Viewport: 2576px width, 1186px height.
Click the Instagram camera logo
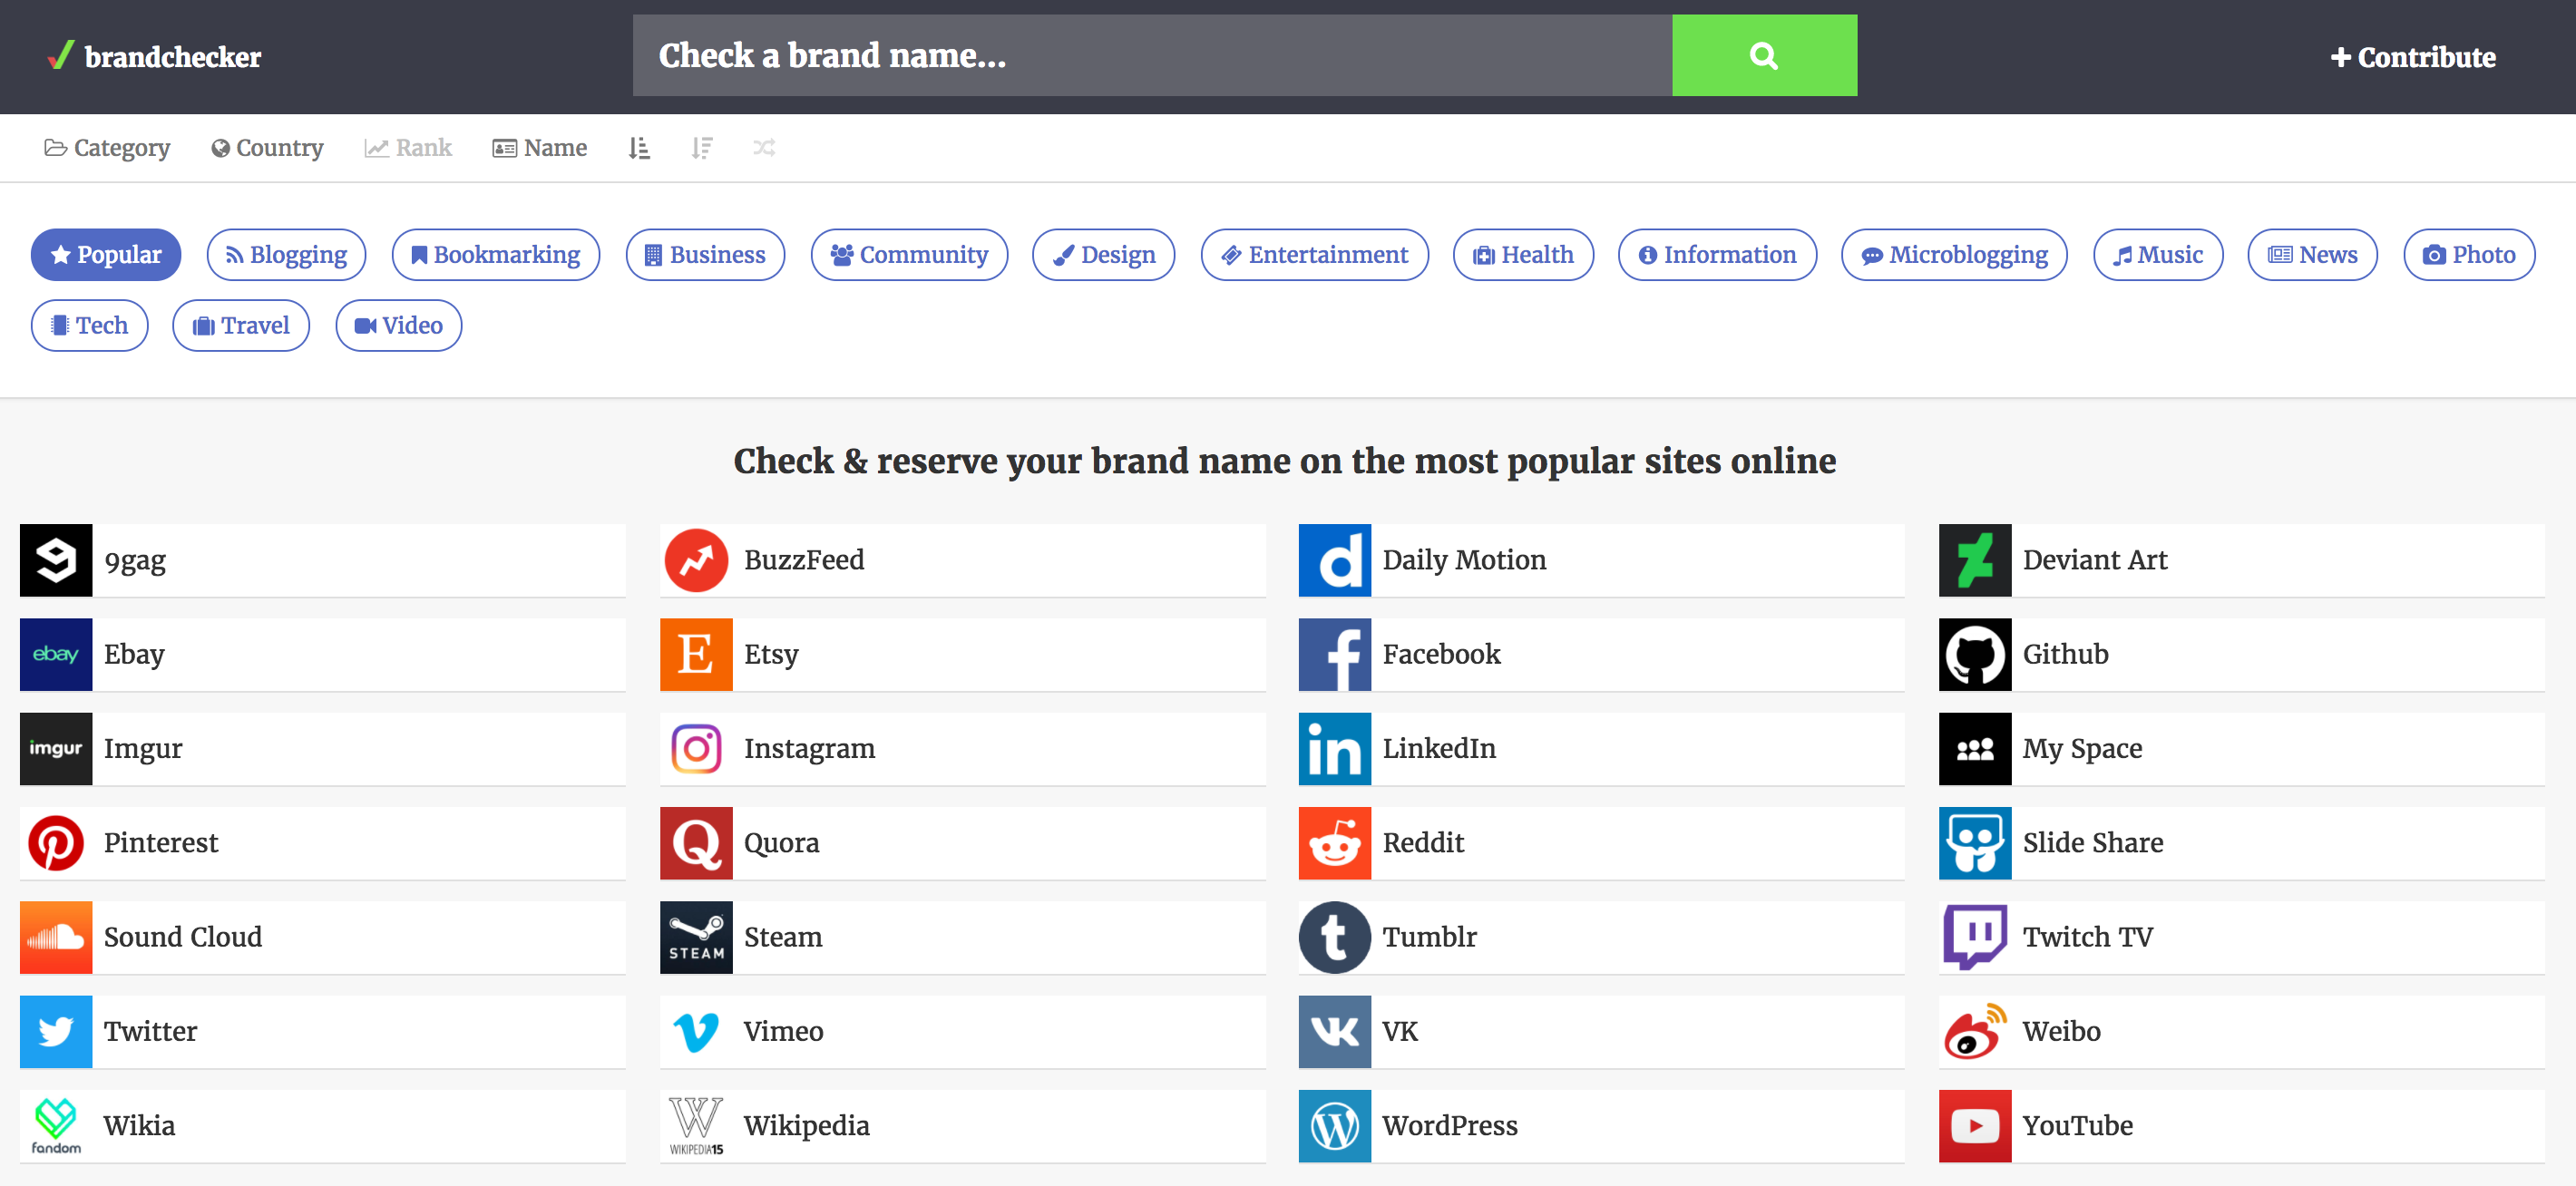(x=696, y=748)
